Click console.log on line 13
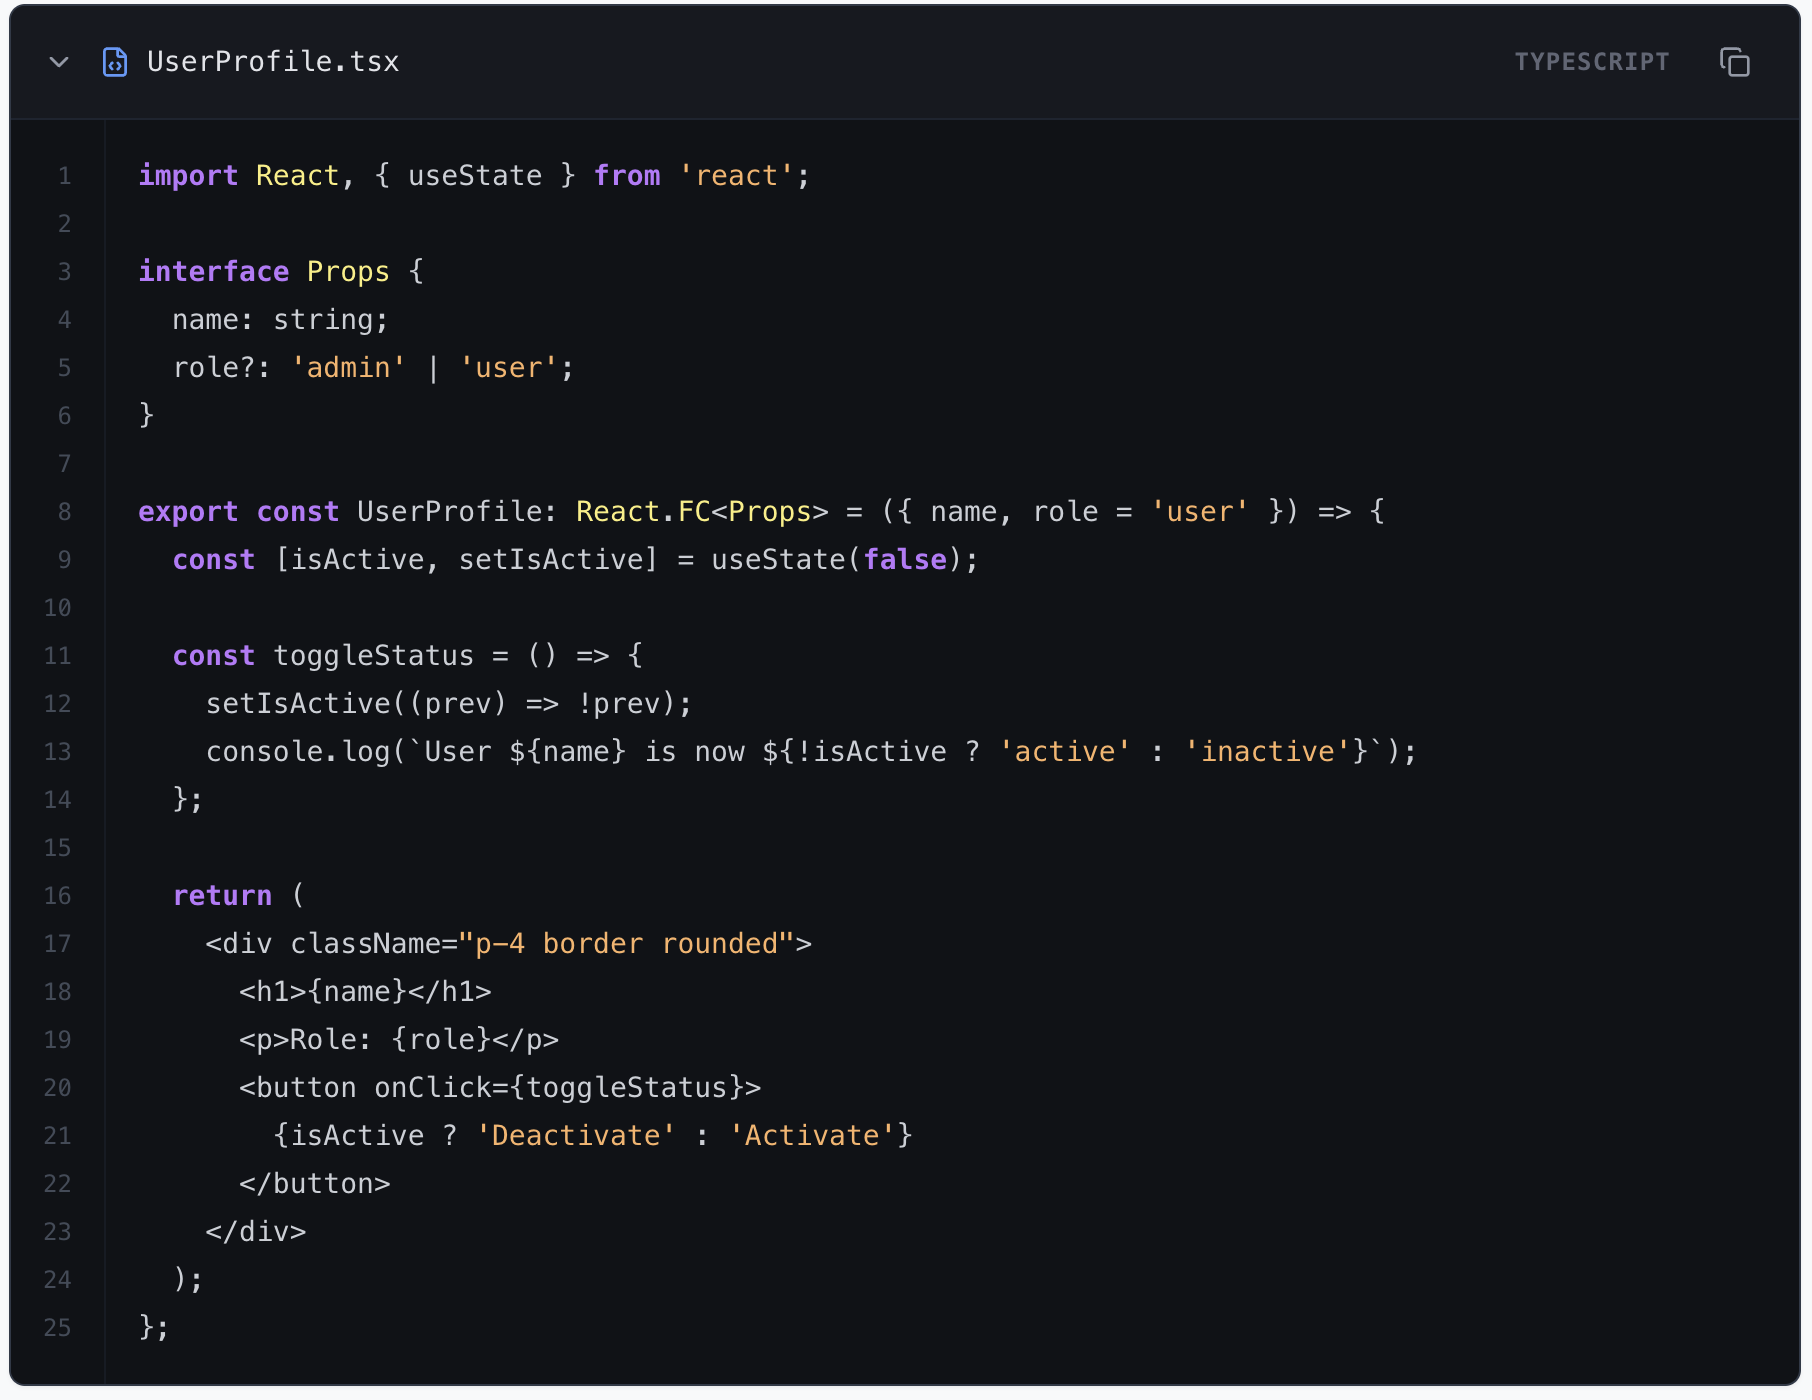The height and width of the screenshot is (1400, 1812). tap(297, 752)
